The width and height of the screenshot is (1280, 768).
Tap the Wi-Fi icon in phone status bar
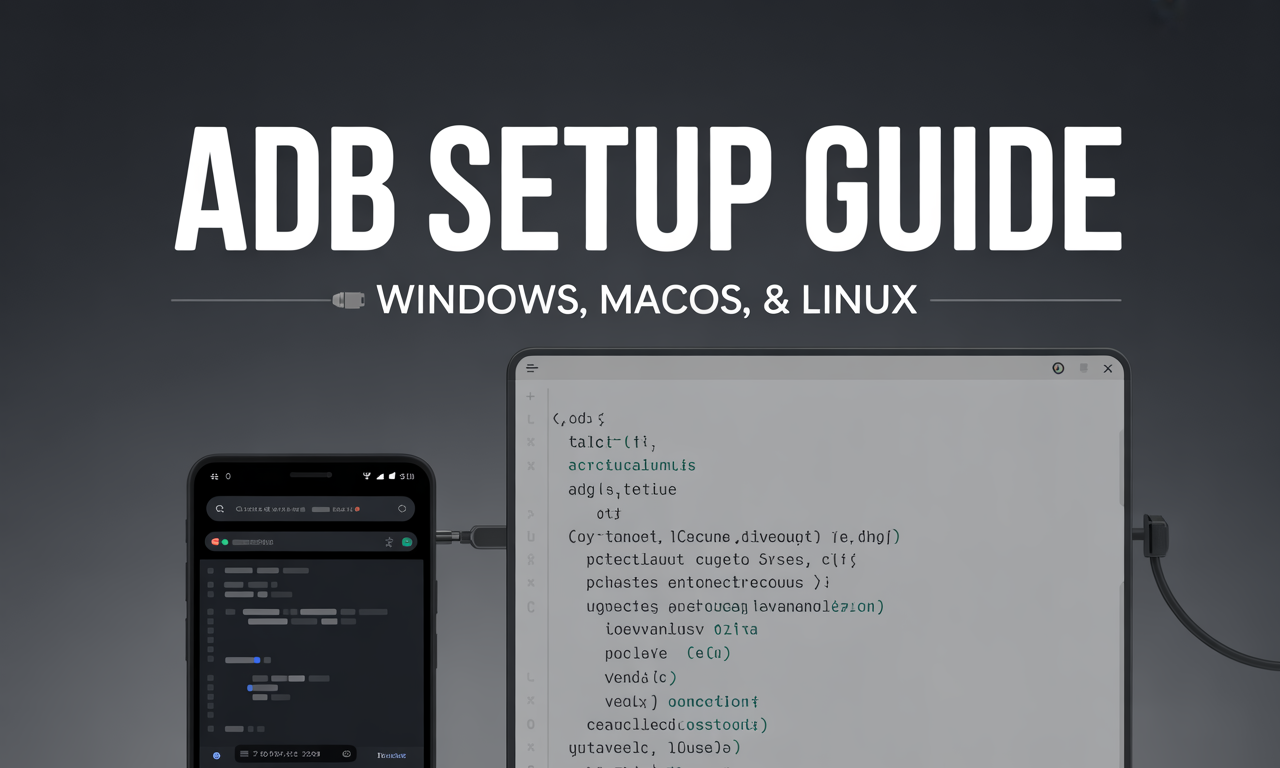(x=366, y=476)
